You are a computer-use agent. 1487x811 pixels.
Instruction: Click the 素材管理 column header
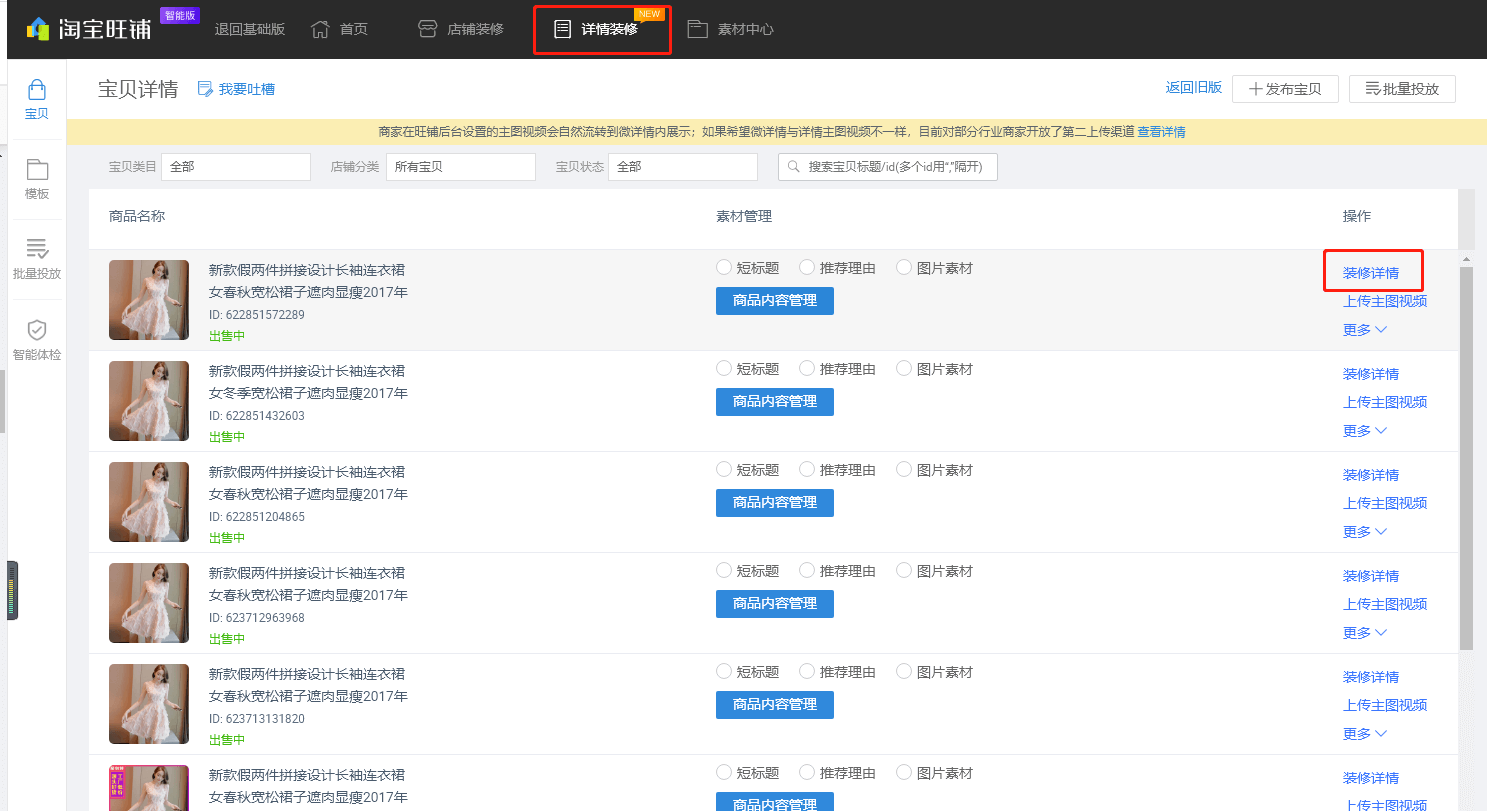point(744,216)
